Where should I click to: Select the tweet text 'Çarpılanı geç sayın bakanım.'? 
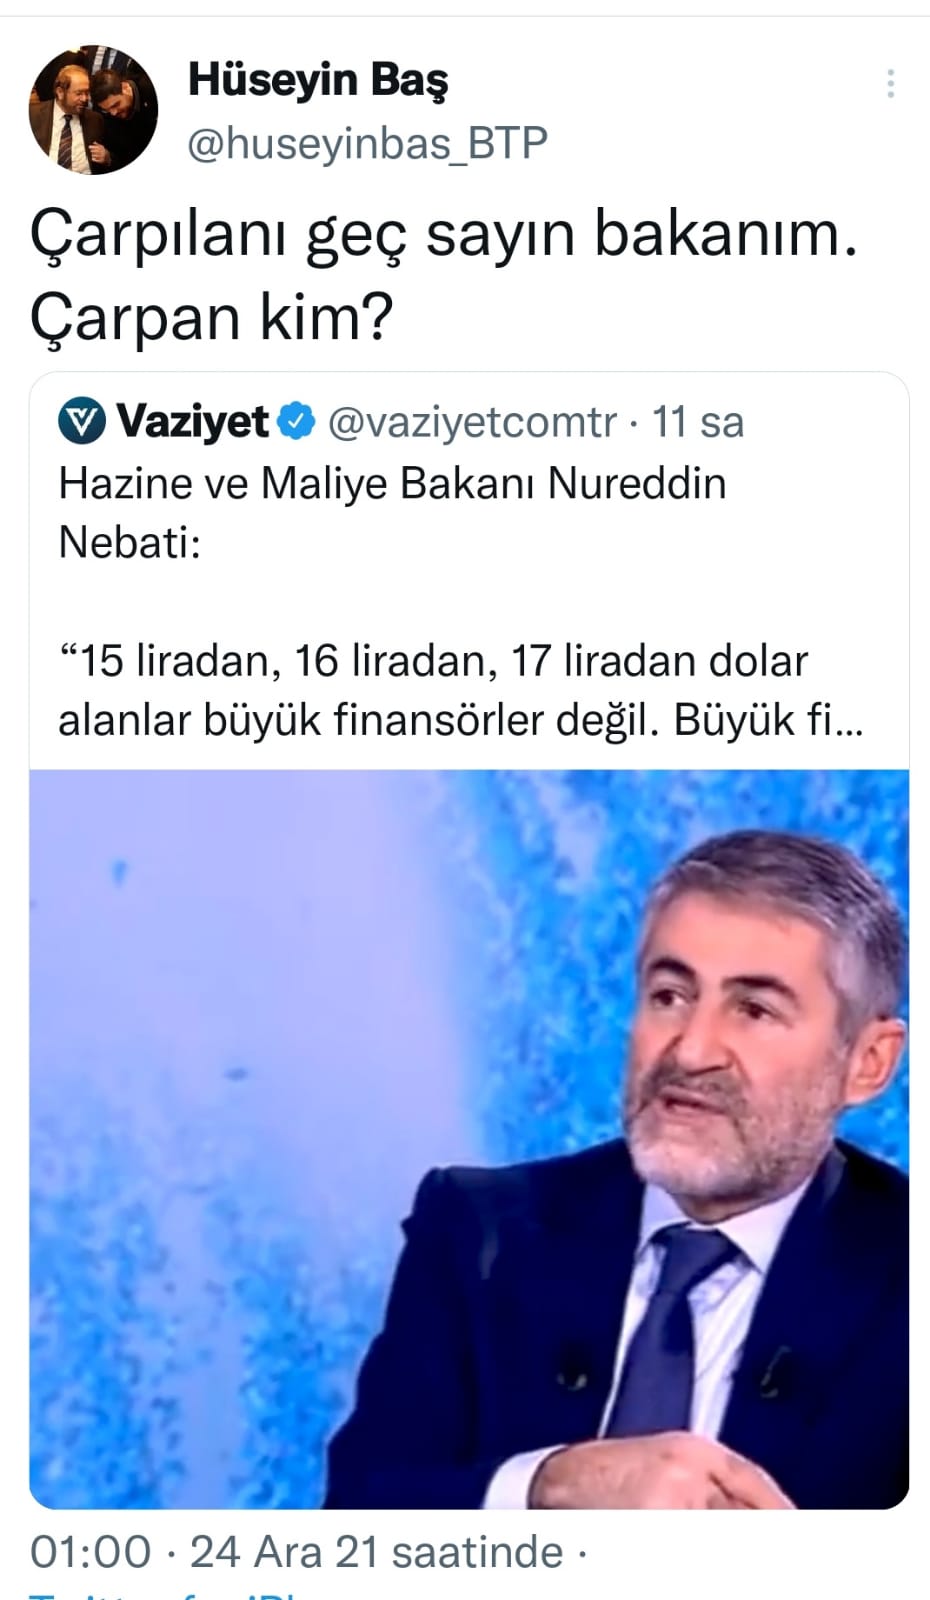[x=443, y=237]
